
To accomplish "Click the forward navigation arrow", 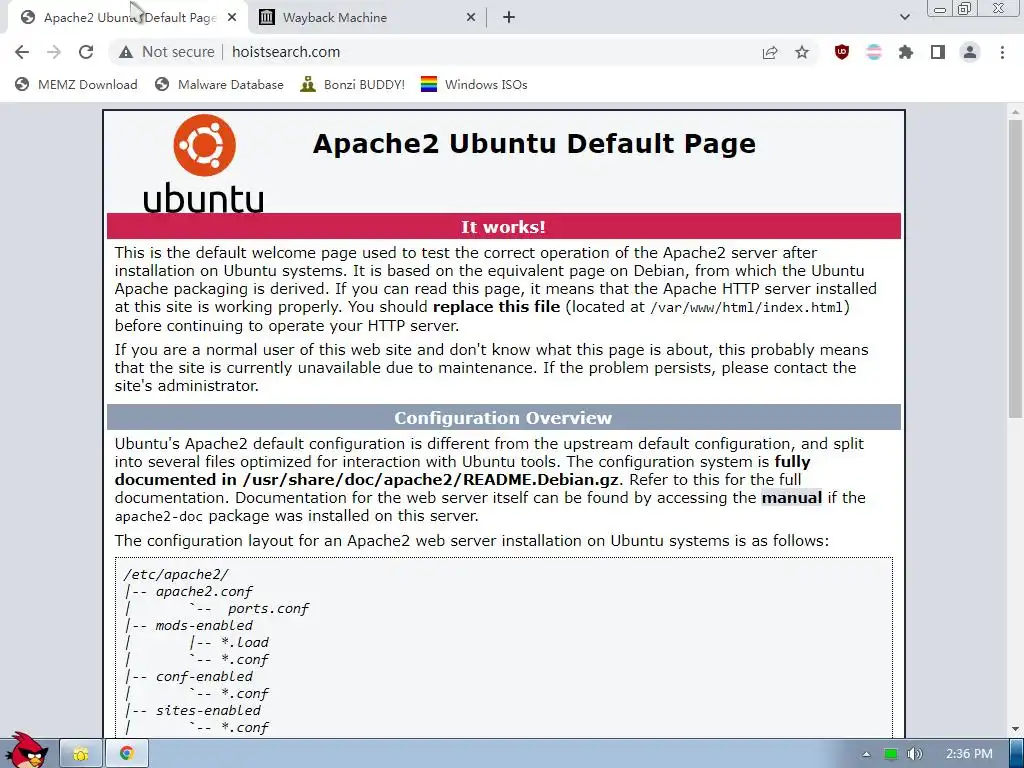I will pyautogui.click(x=54, y=52).
